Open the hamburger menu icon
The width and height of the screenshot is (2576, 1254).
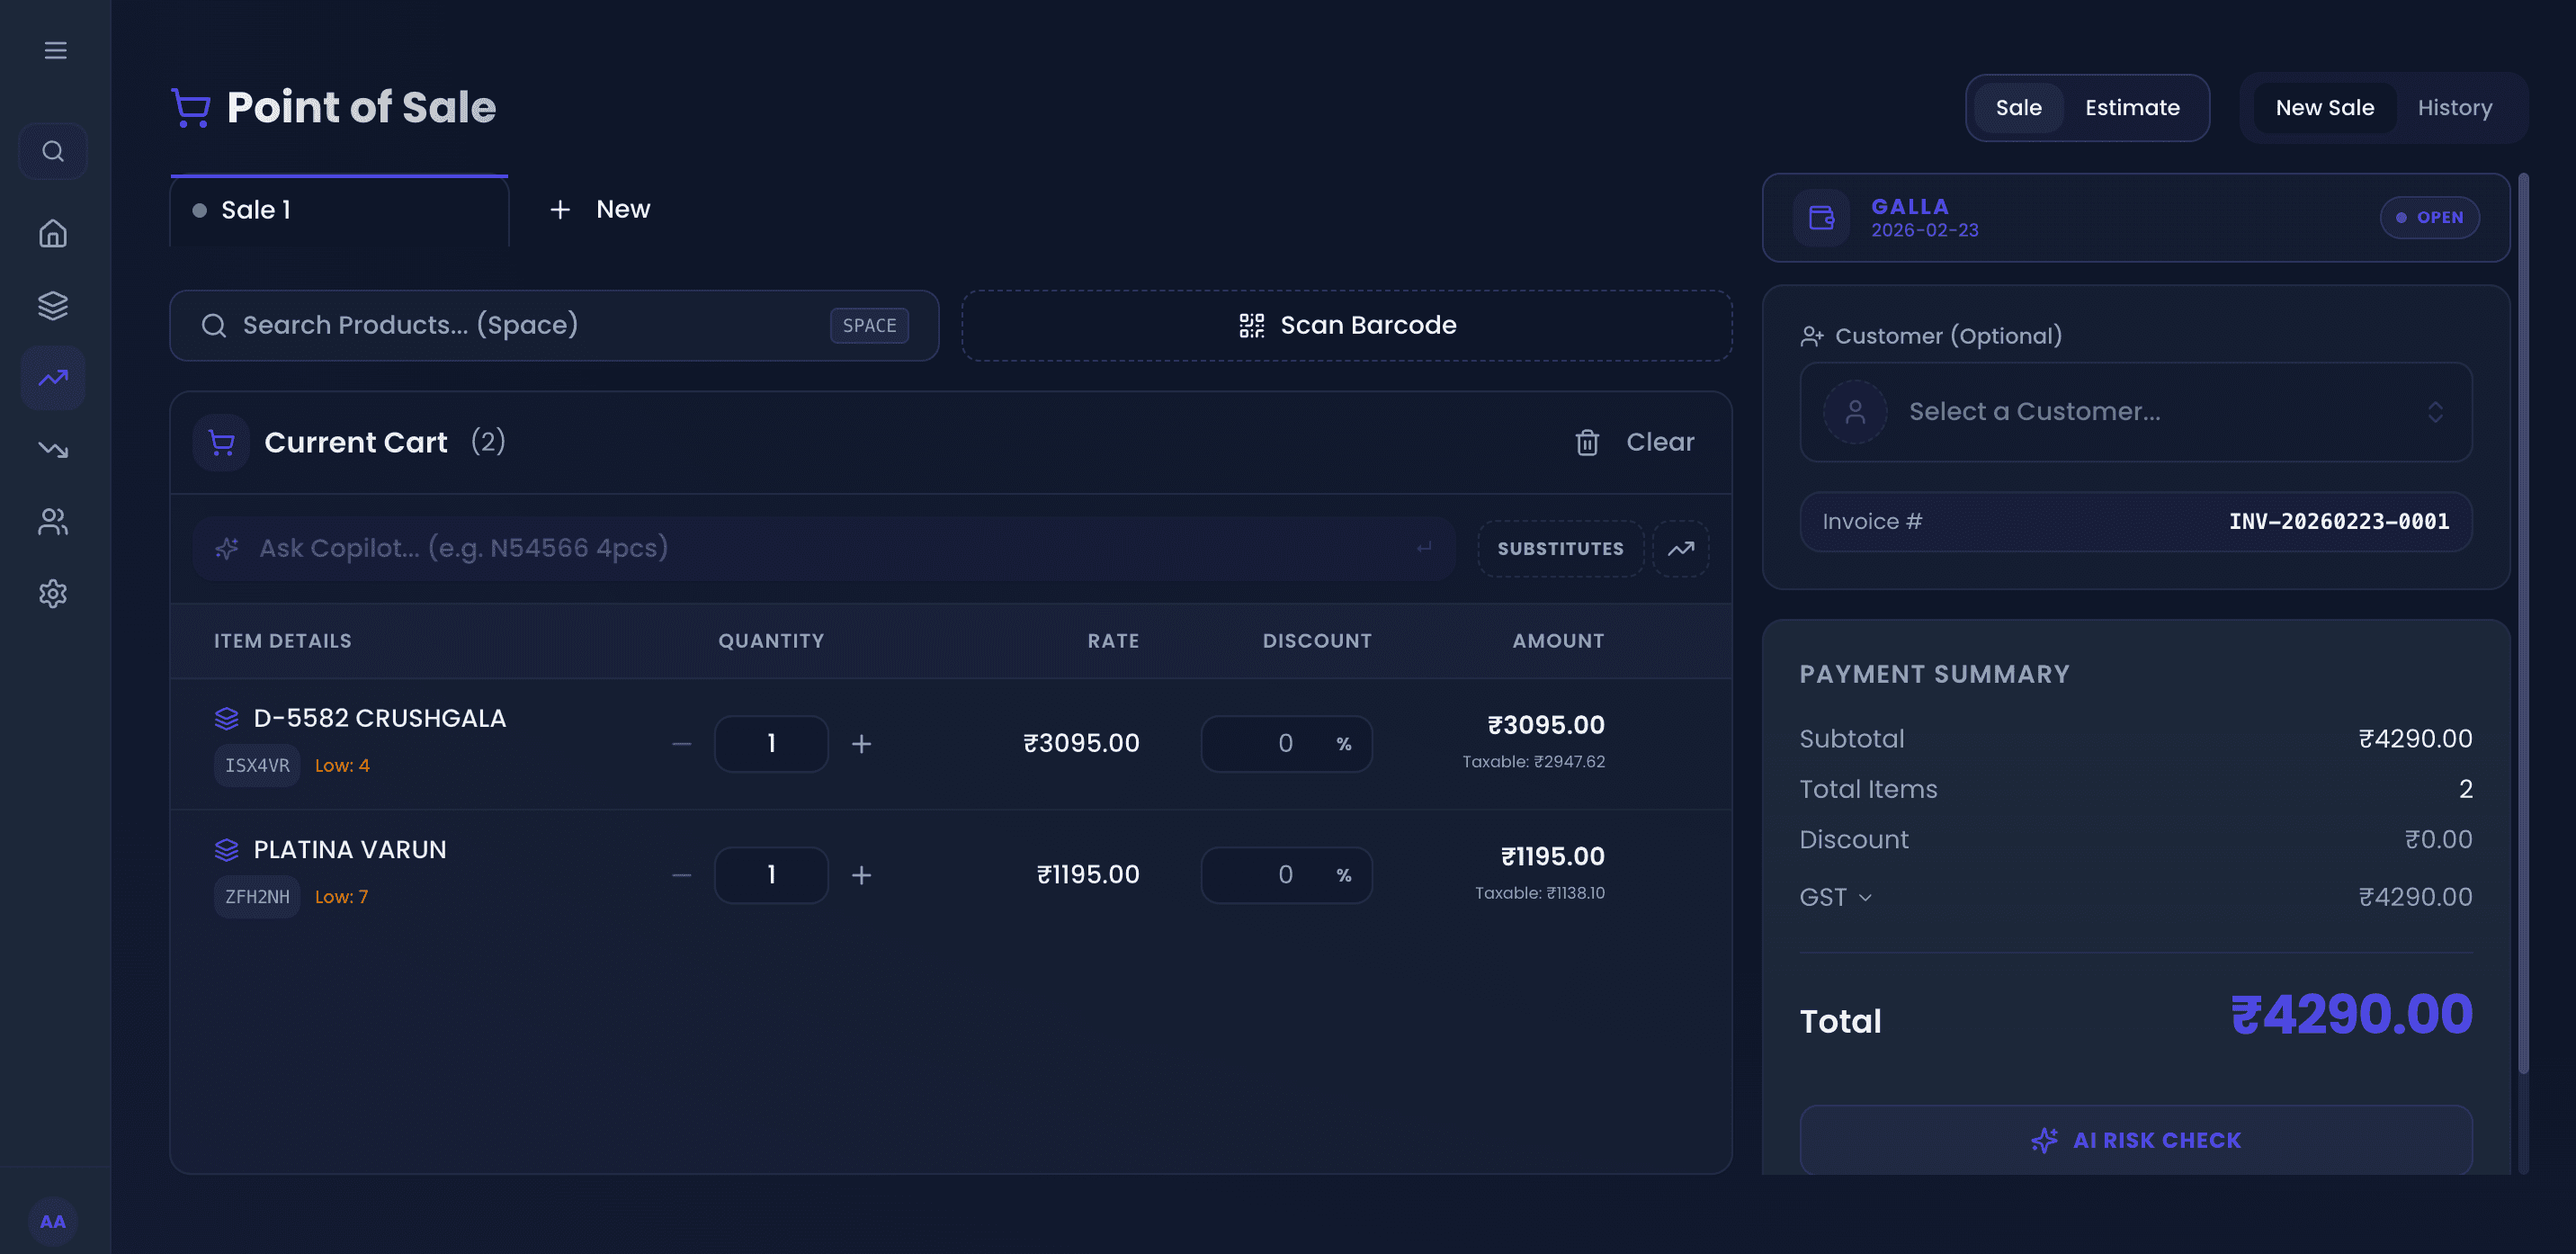[x=55, y=50]
